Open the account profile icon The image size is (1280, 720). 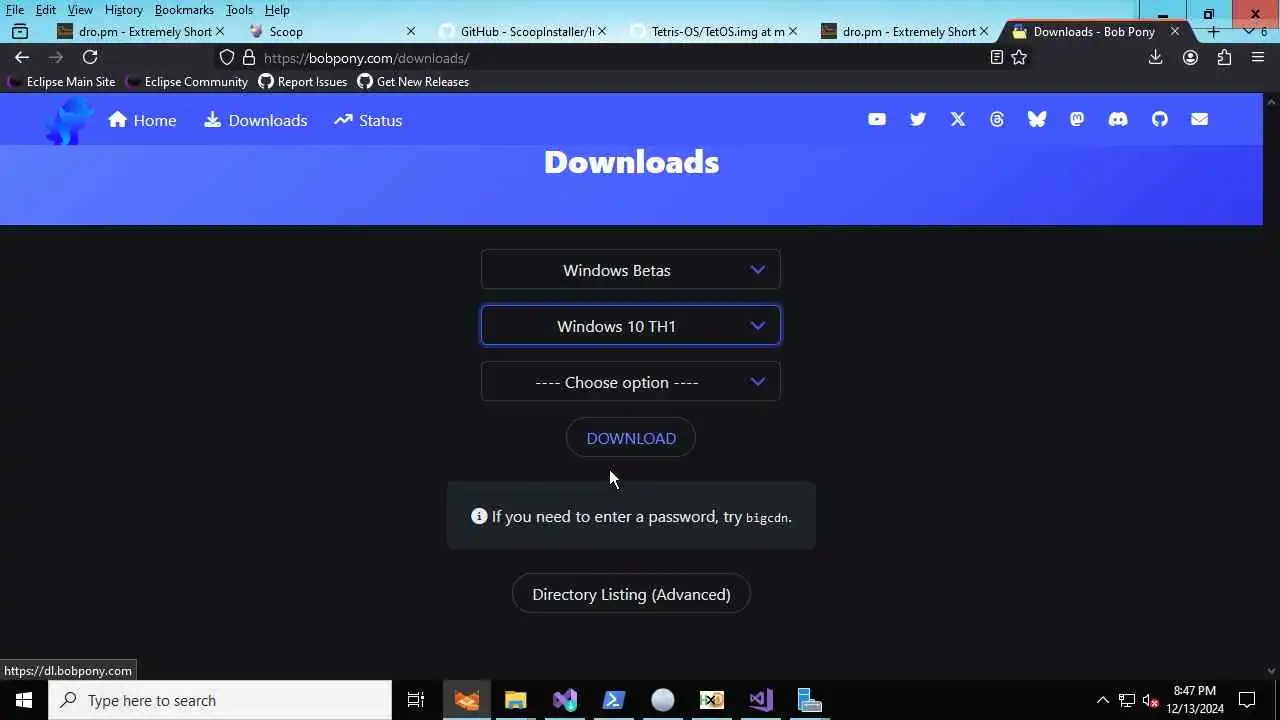[x=1190, y=58]
